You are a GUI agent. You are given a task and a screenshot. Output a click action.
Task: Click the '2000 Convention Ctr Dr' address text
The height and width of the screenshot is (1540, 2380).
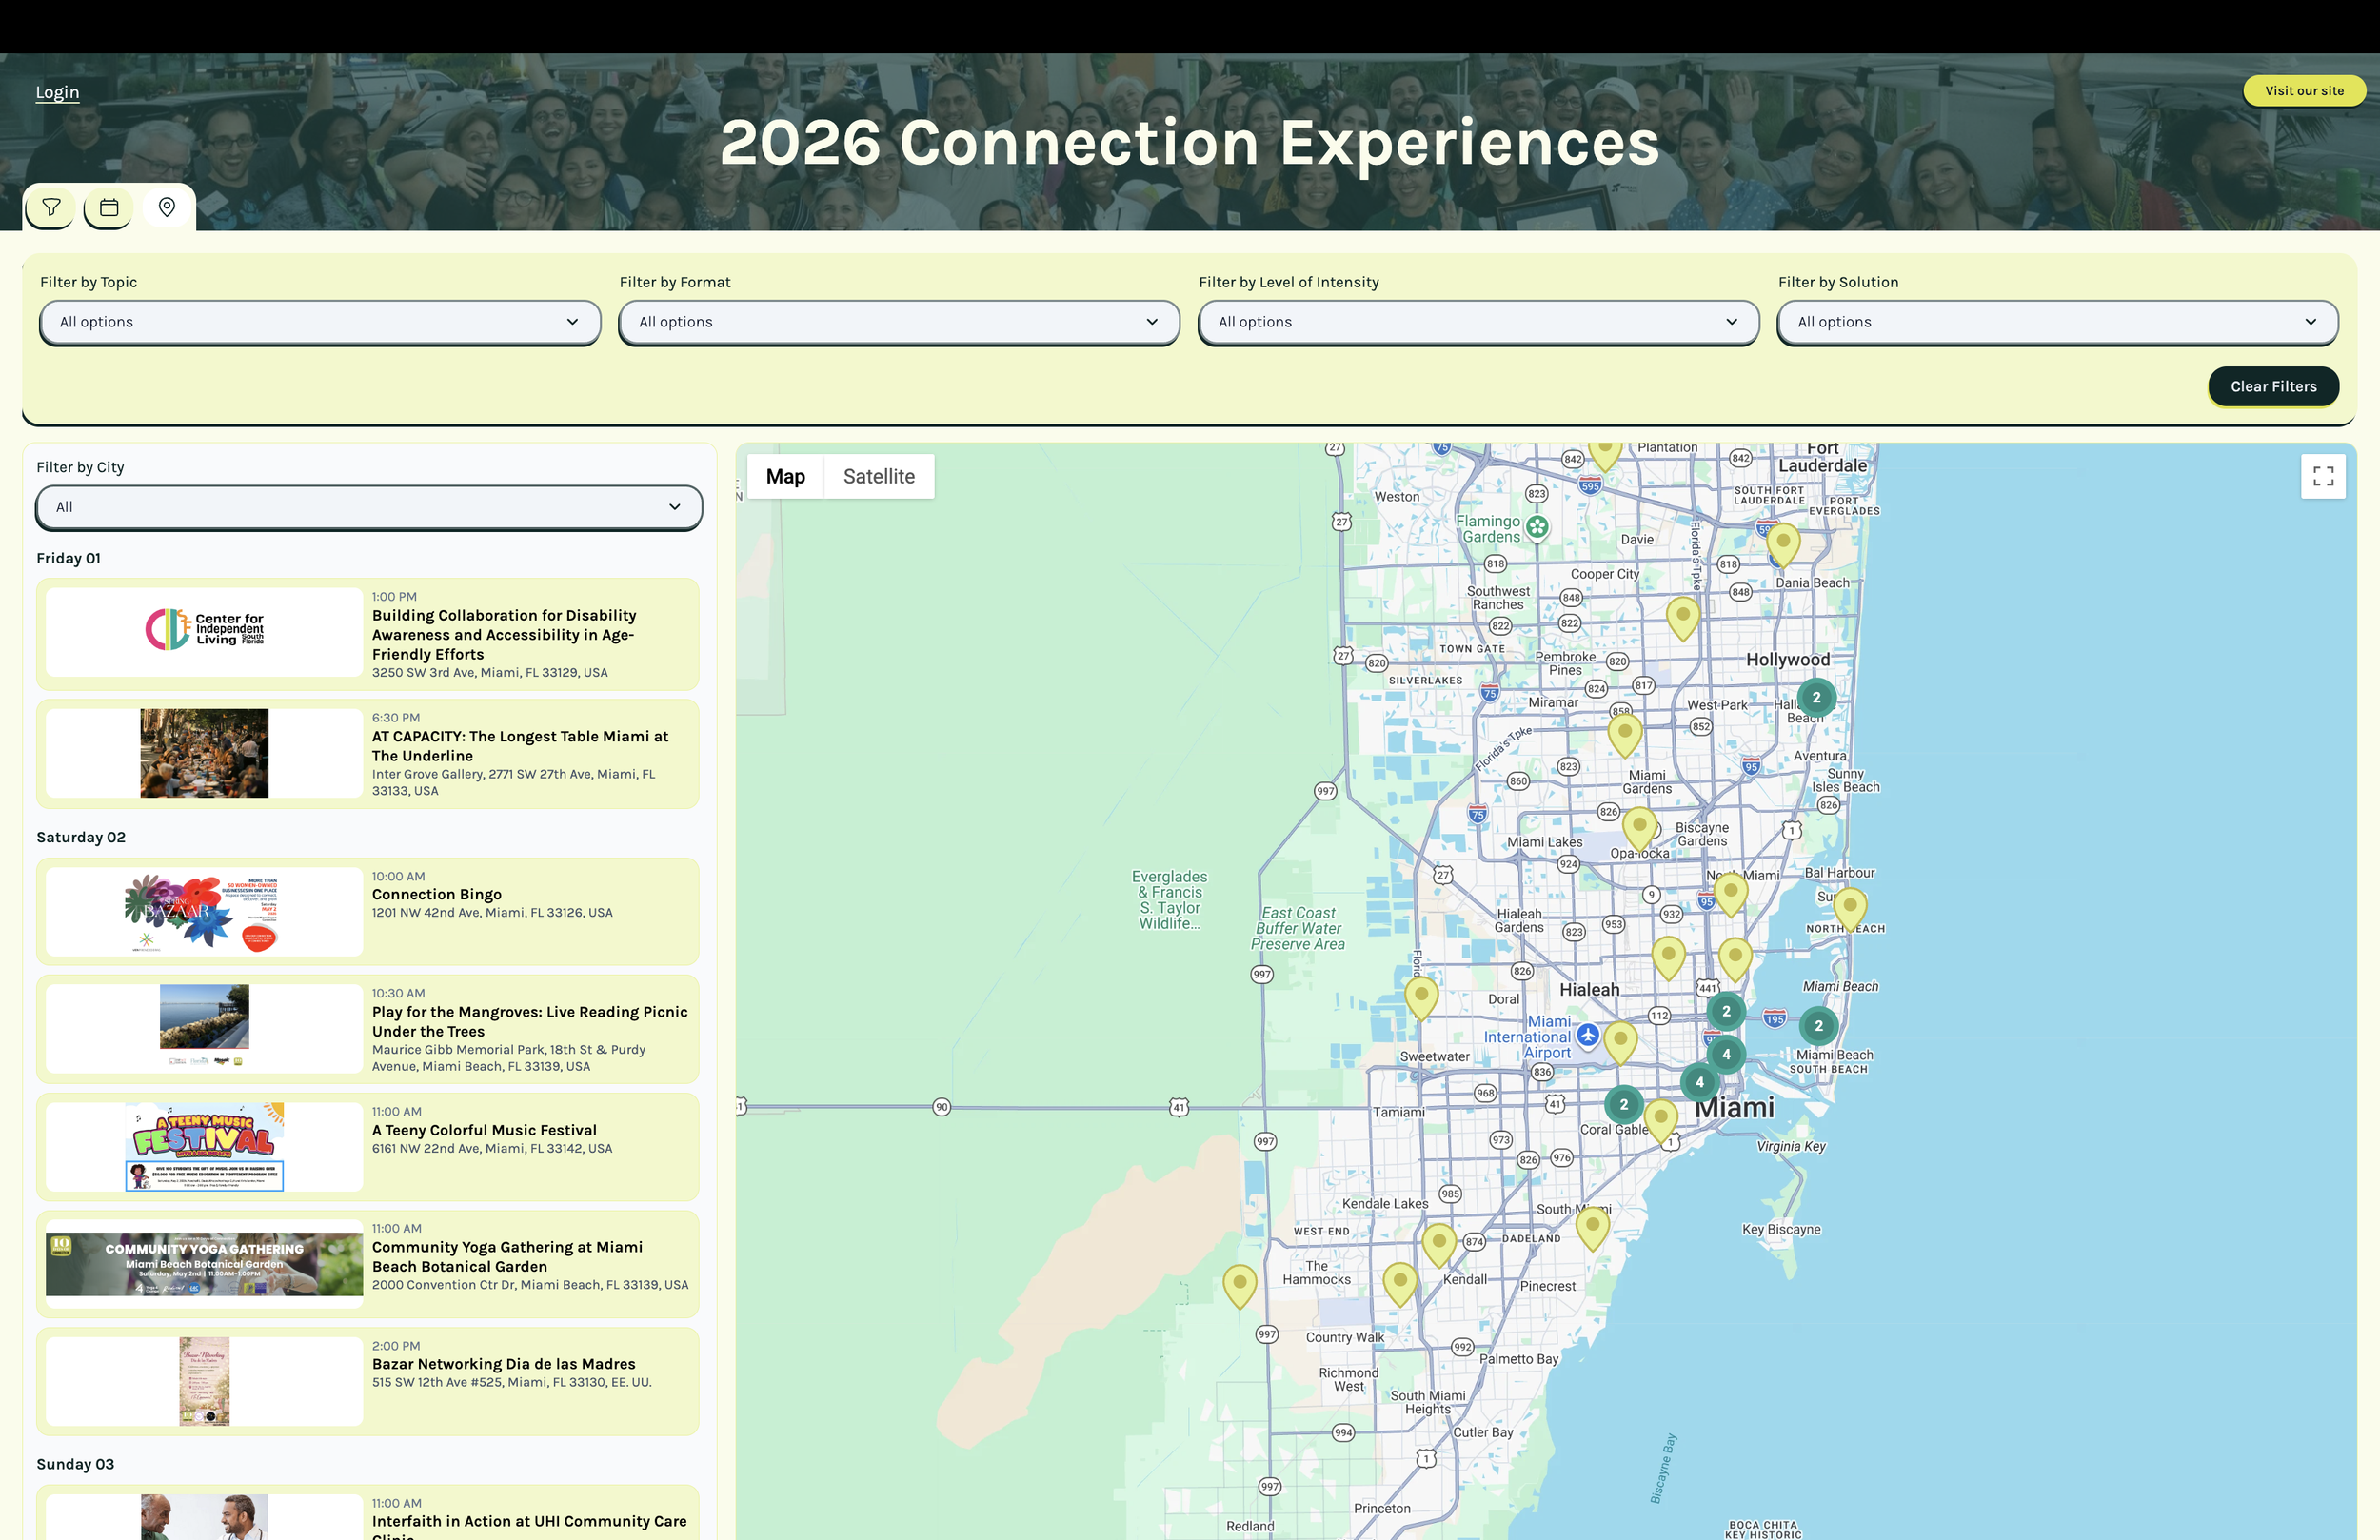point(530,1285)
